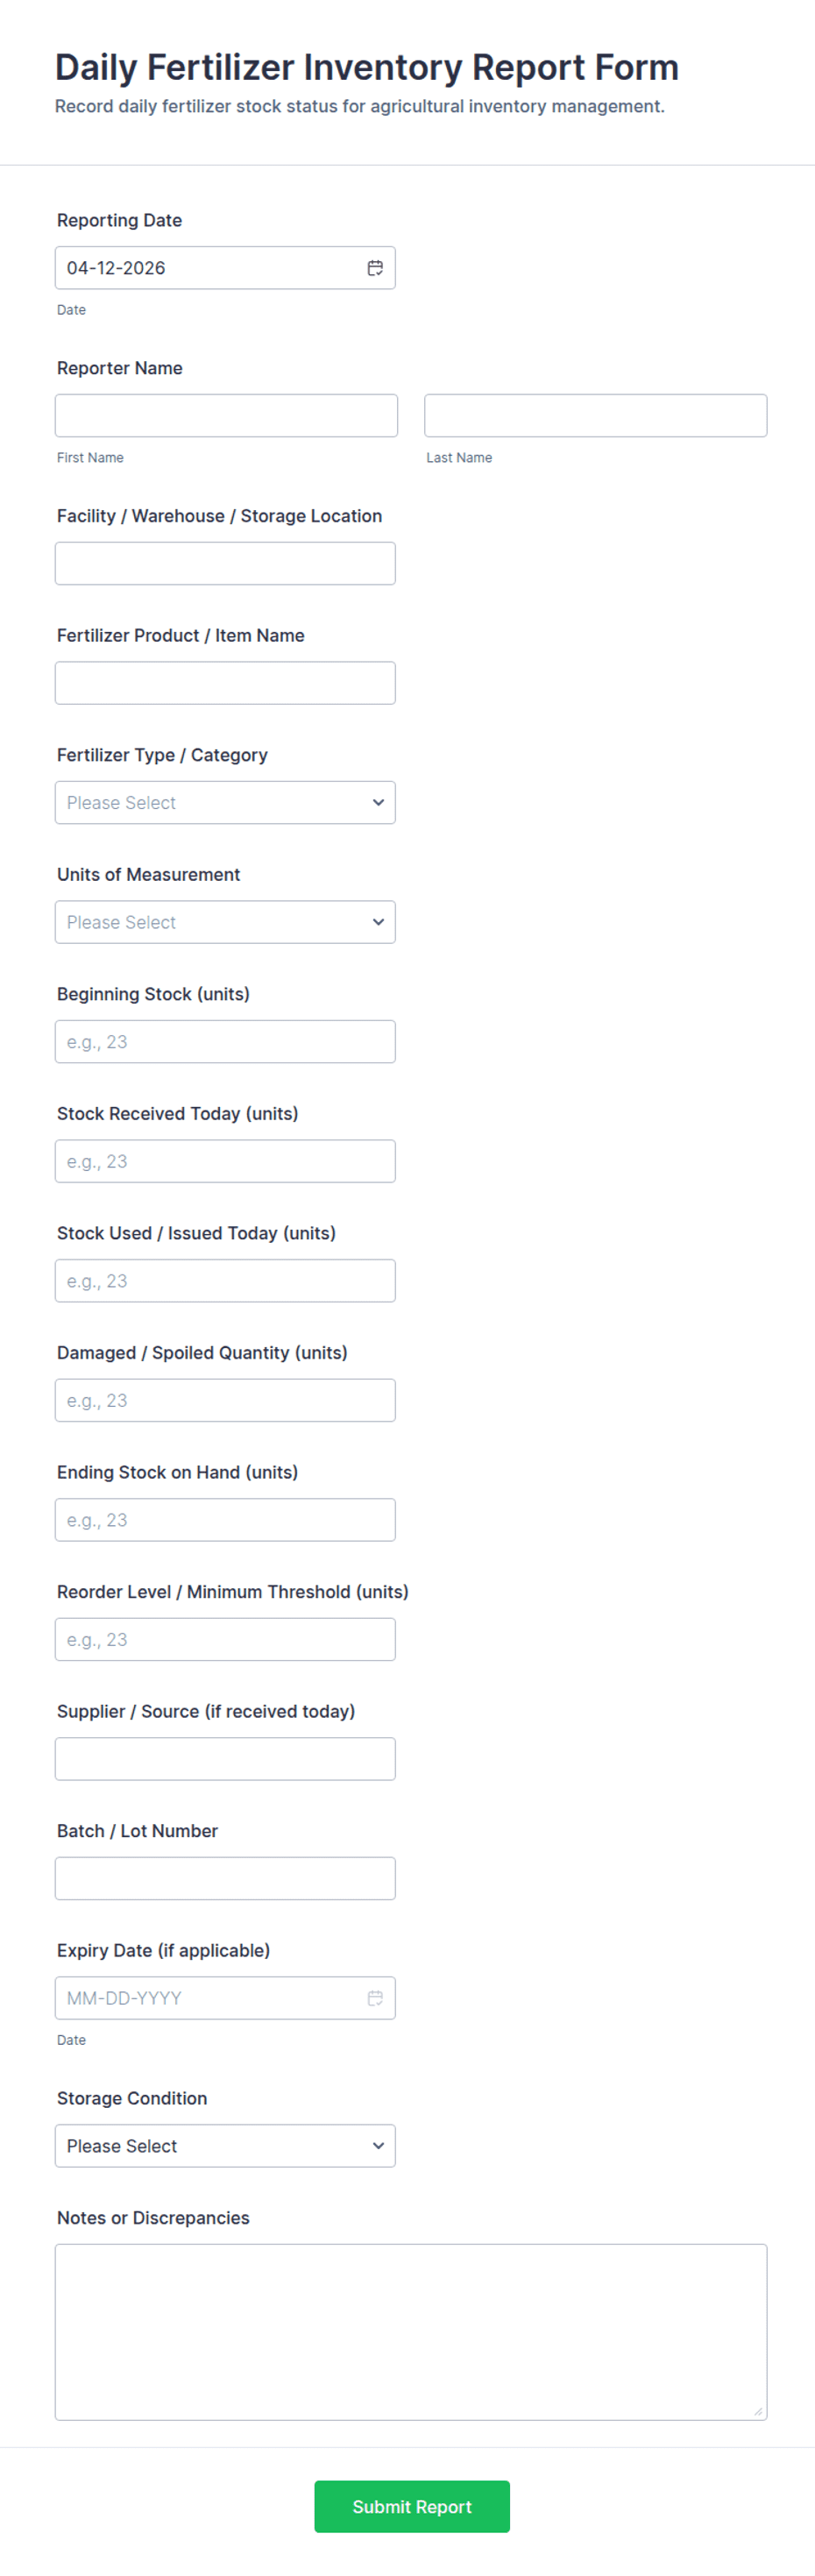The image size is (815, 2576).
Task: Click the Notes or Discrepancies text area
Action: pos(410,2331)
